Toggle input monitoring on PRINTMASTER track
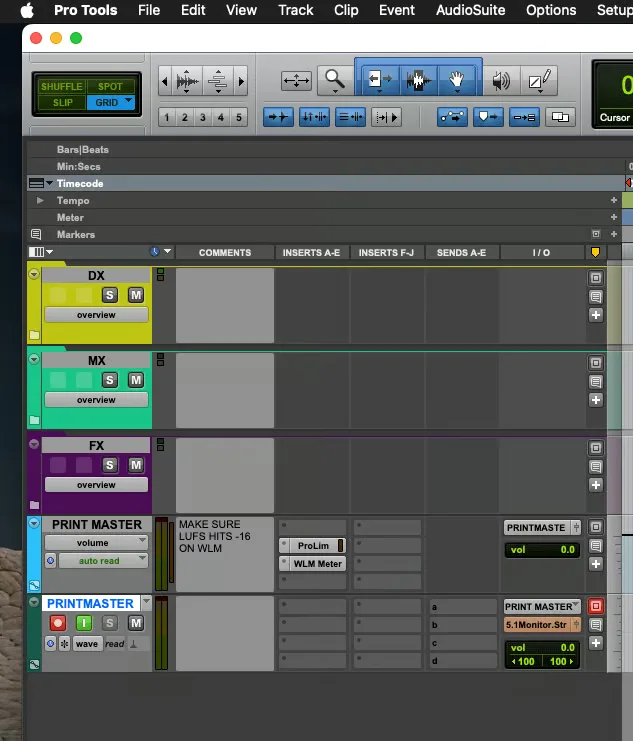This screenshot has height=741, width=633. click(84, 623)
